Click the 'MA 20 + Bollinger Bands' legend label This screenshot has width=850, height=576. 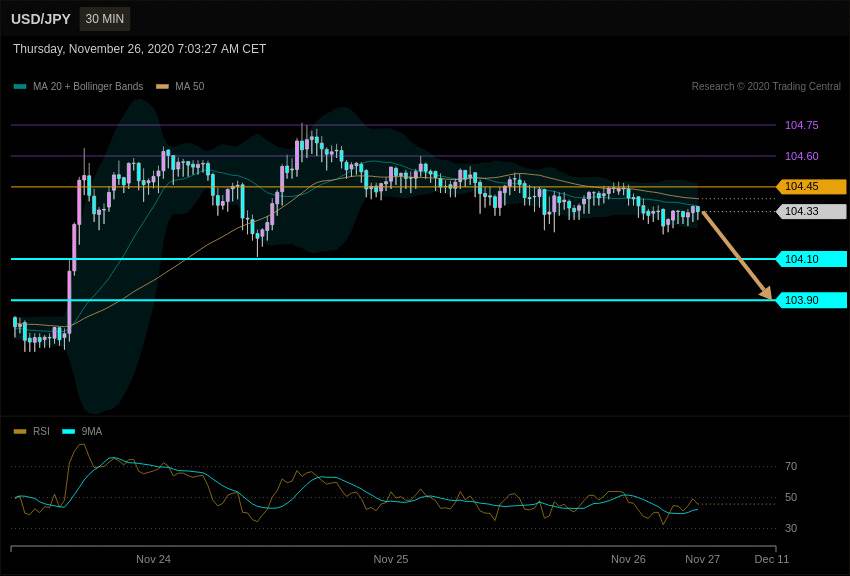click(x=88, y=86)
